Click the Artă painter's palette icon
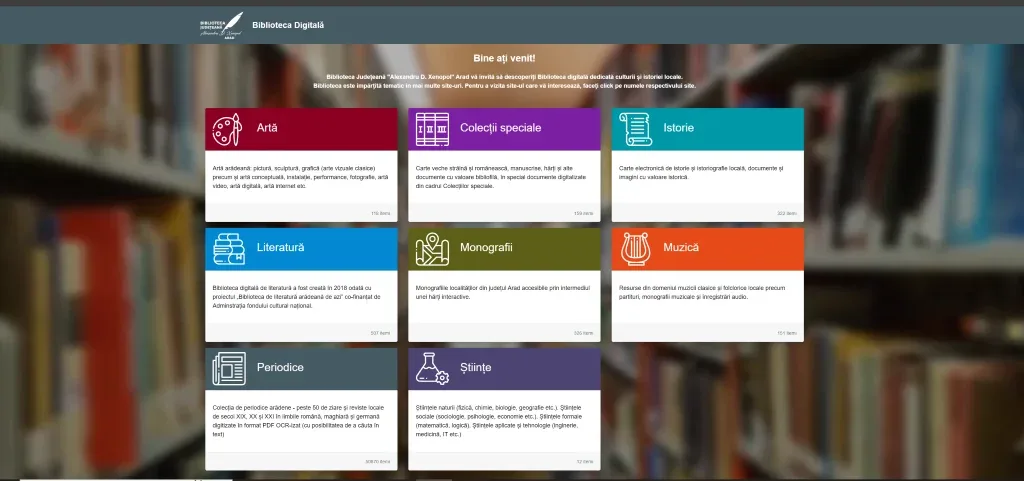This screenshot has height=481, width=1024. (x=227, y=129)
